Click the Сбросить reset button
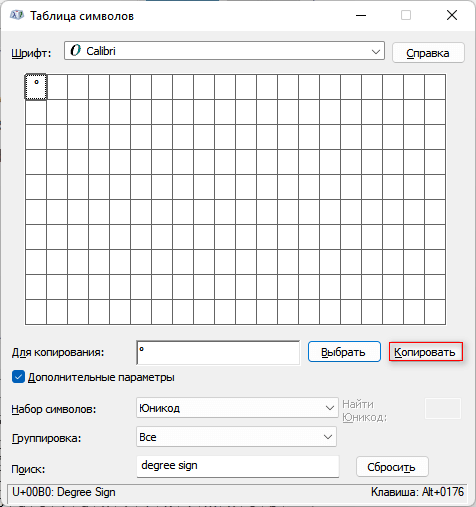The width and height of the screenshot is (476, 507). coord(392,467)
